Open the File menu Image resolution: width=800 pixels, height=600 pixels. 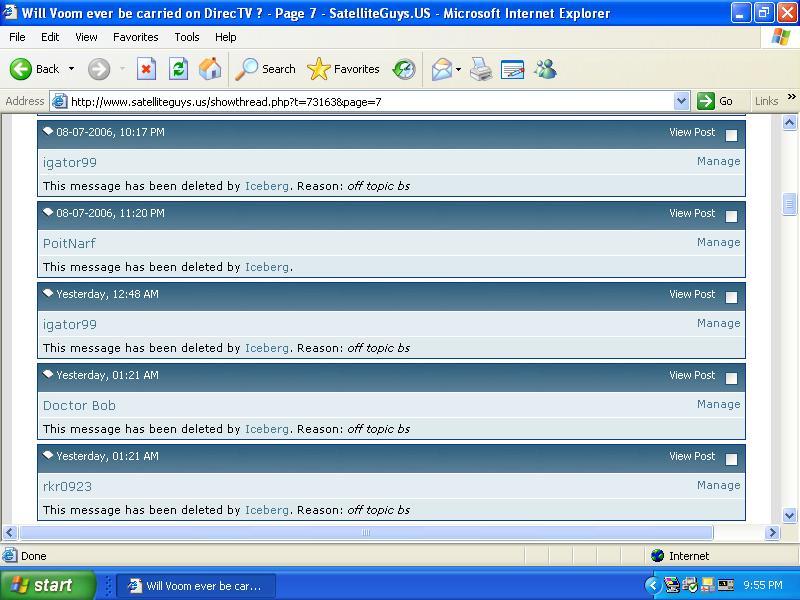click(17, 37)
